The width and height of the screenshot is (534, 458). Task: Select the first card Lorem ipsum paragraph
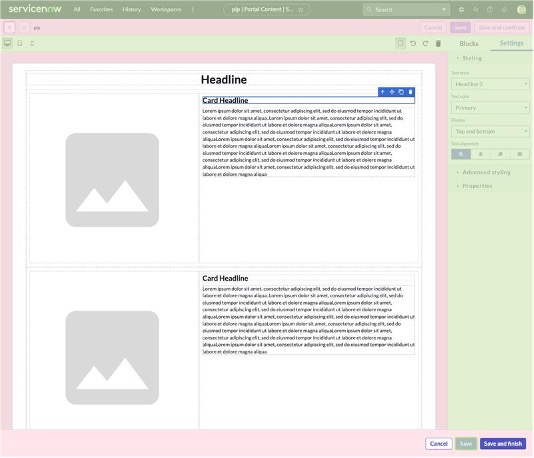[308, 142]
